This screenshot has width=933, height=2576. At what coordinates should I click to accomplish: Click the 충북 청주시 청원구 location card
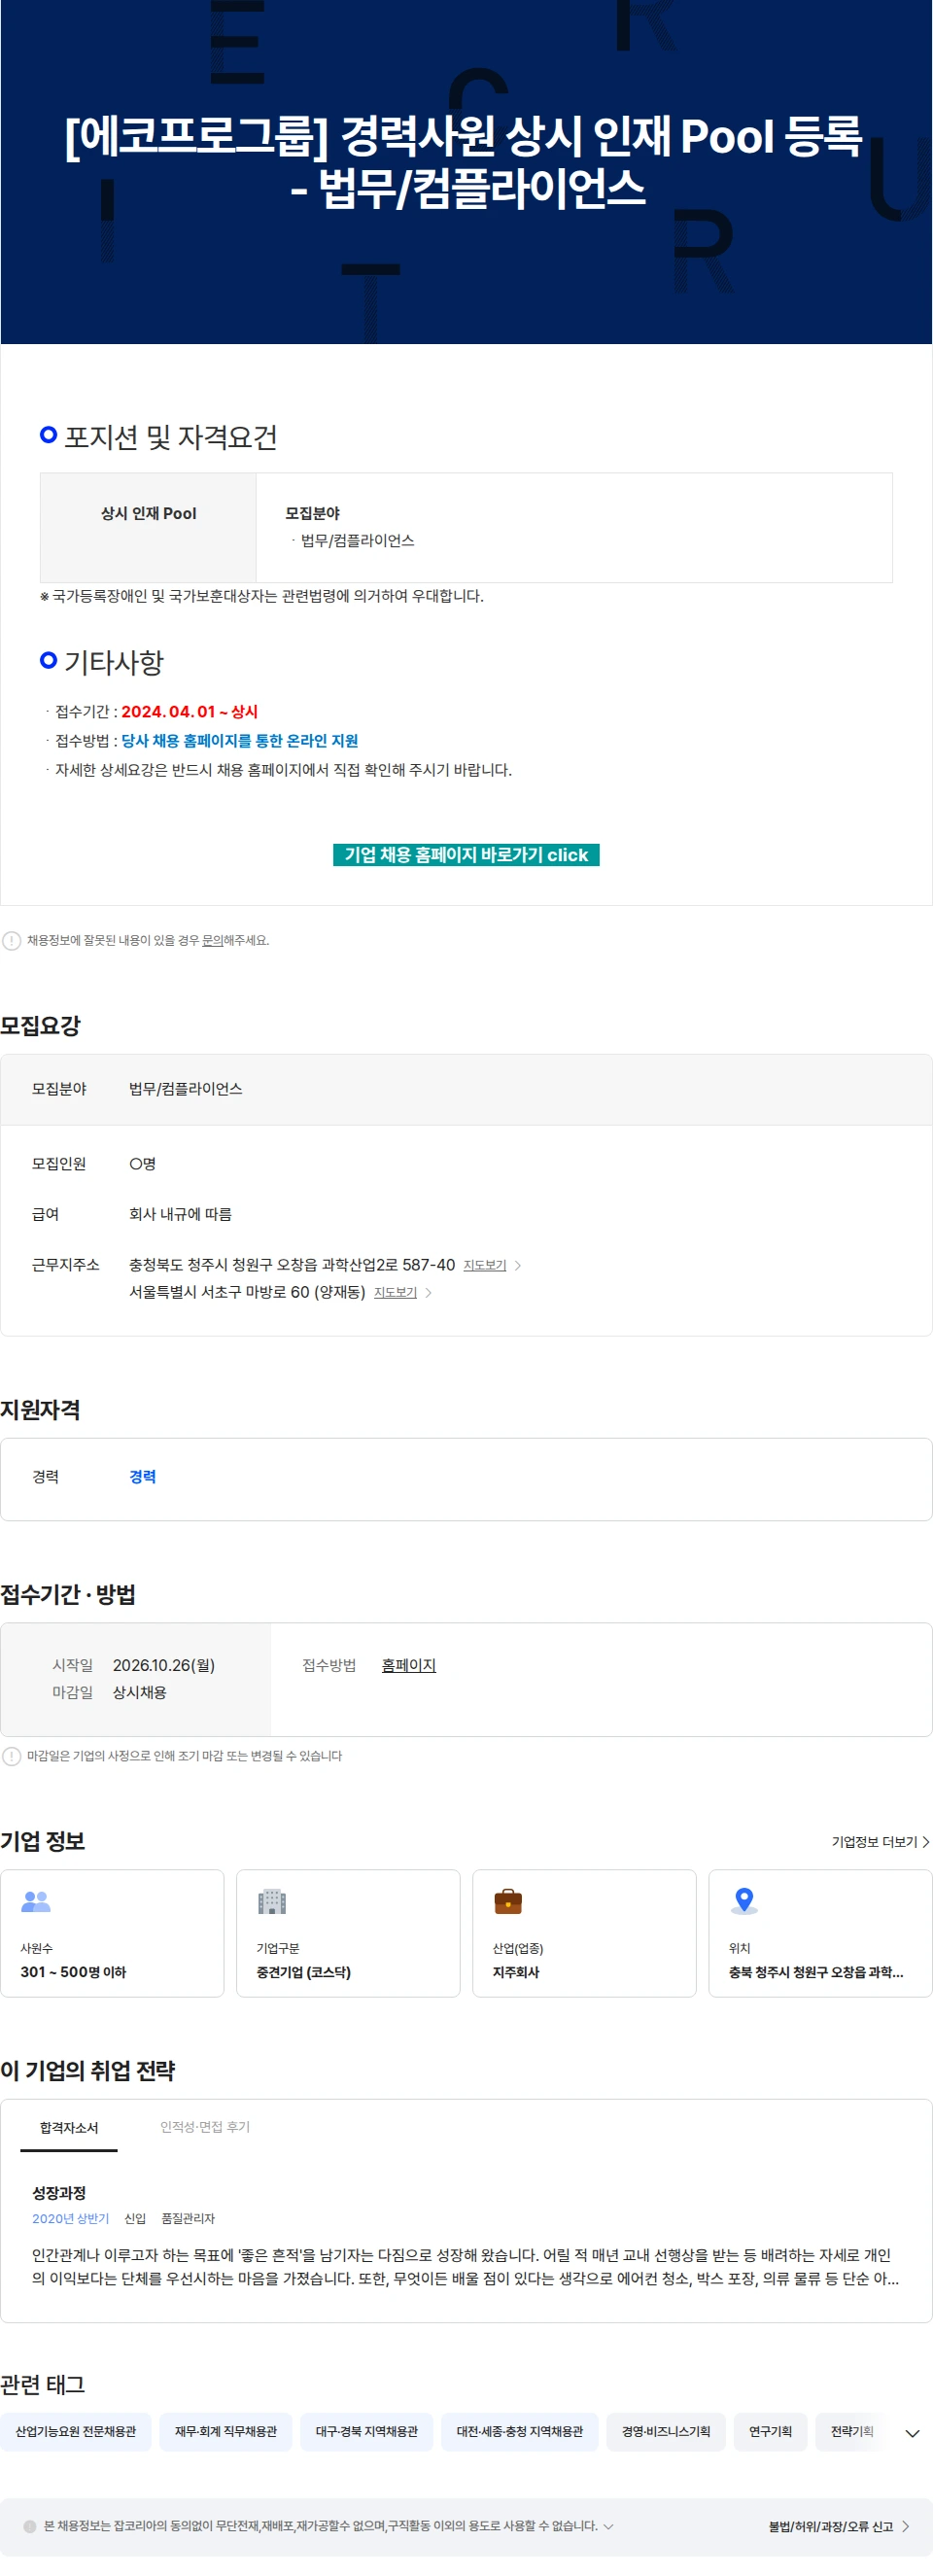[820, 1933]
